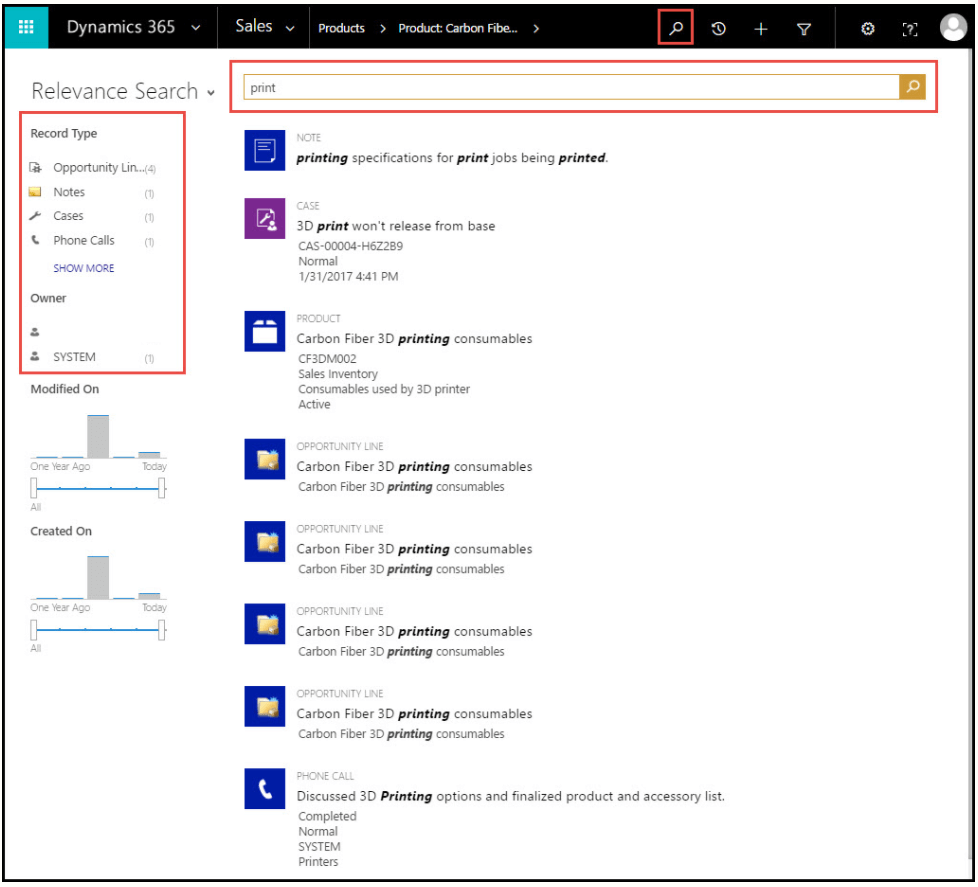Open note 'printing specifications for print jobs'

pyautogui.click(x=452, y=158)
